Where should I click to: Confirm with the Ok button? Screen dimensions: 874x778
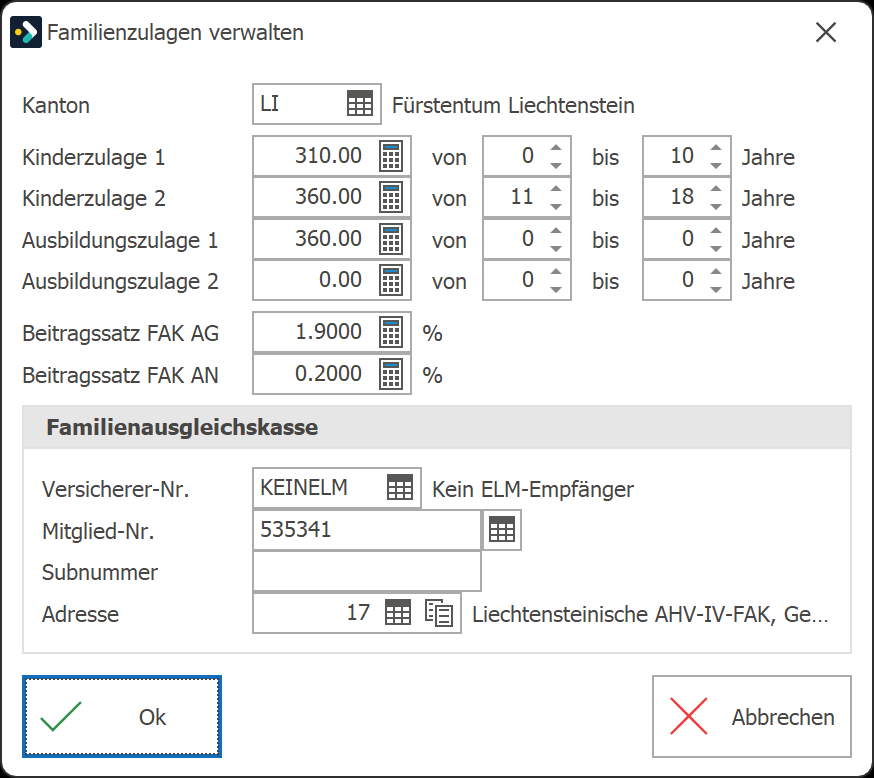122,716
